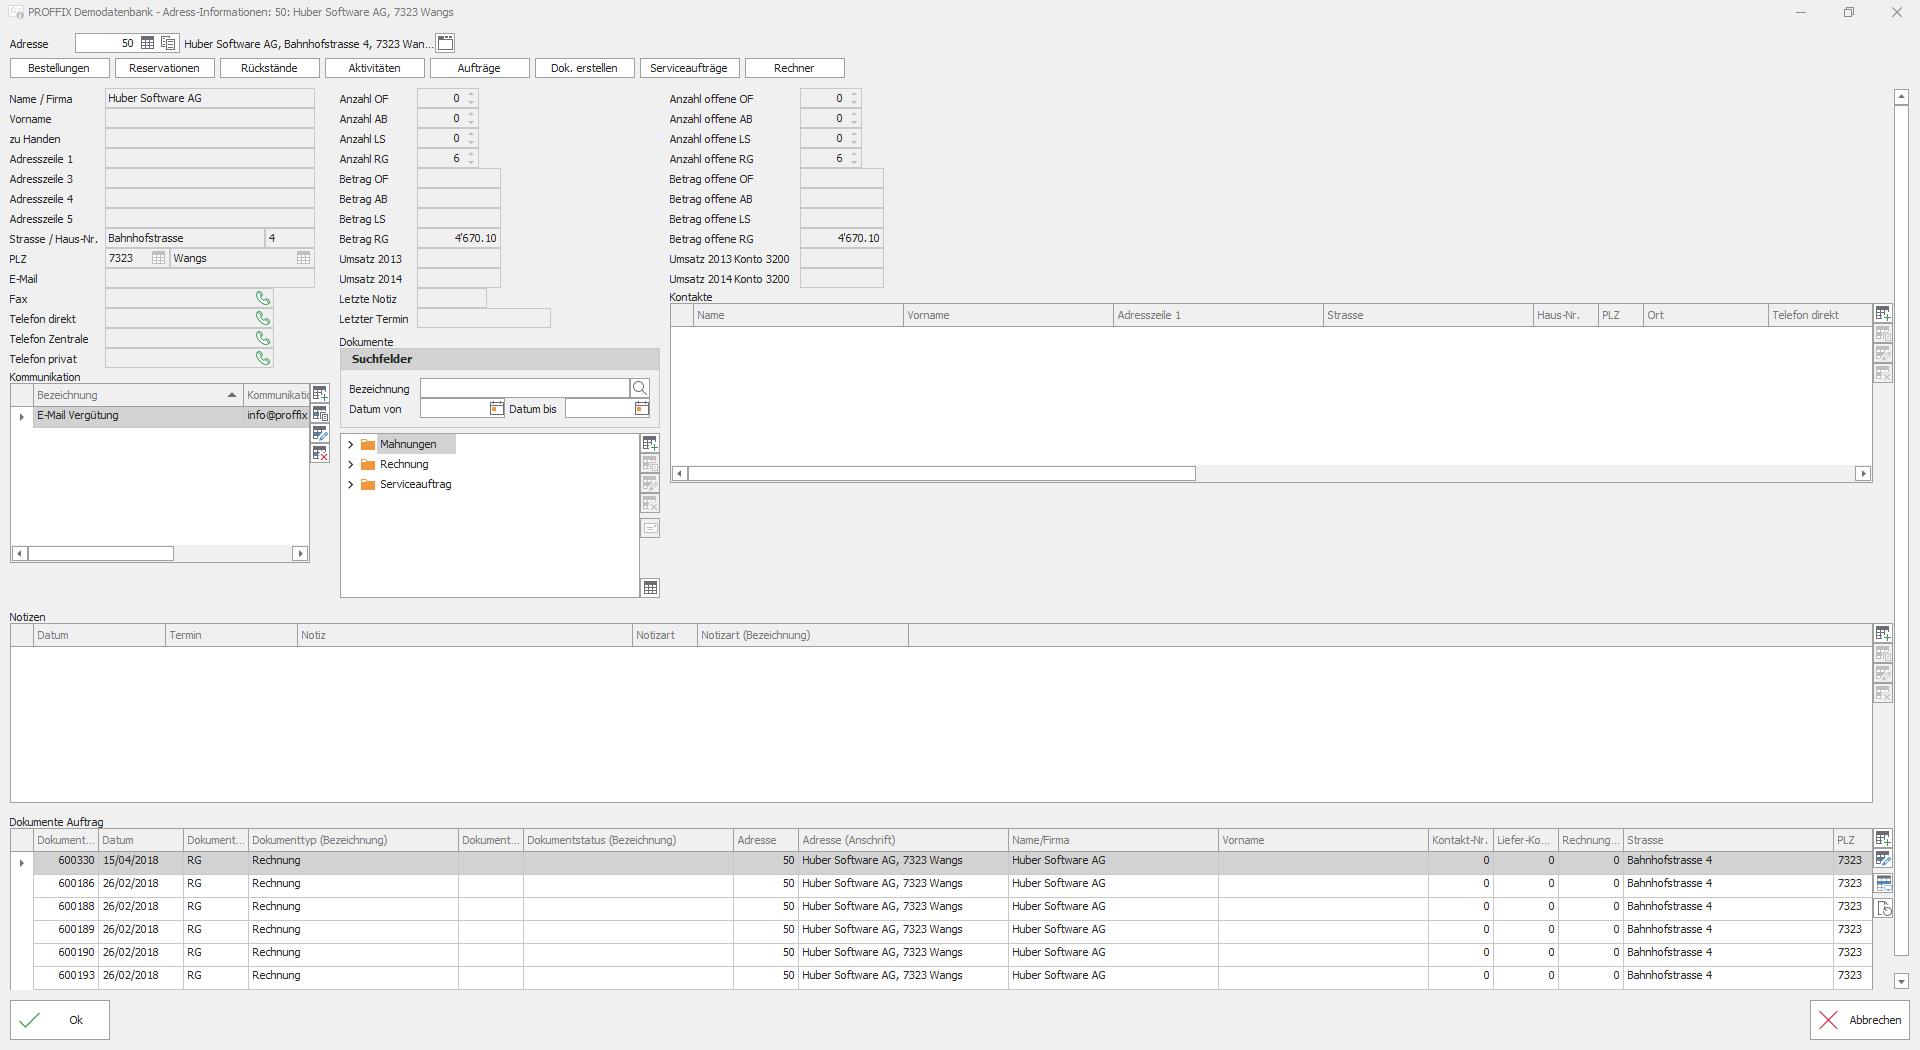Open the window icon after address text
This screenshot has height=1050, width=1920.
446,43
